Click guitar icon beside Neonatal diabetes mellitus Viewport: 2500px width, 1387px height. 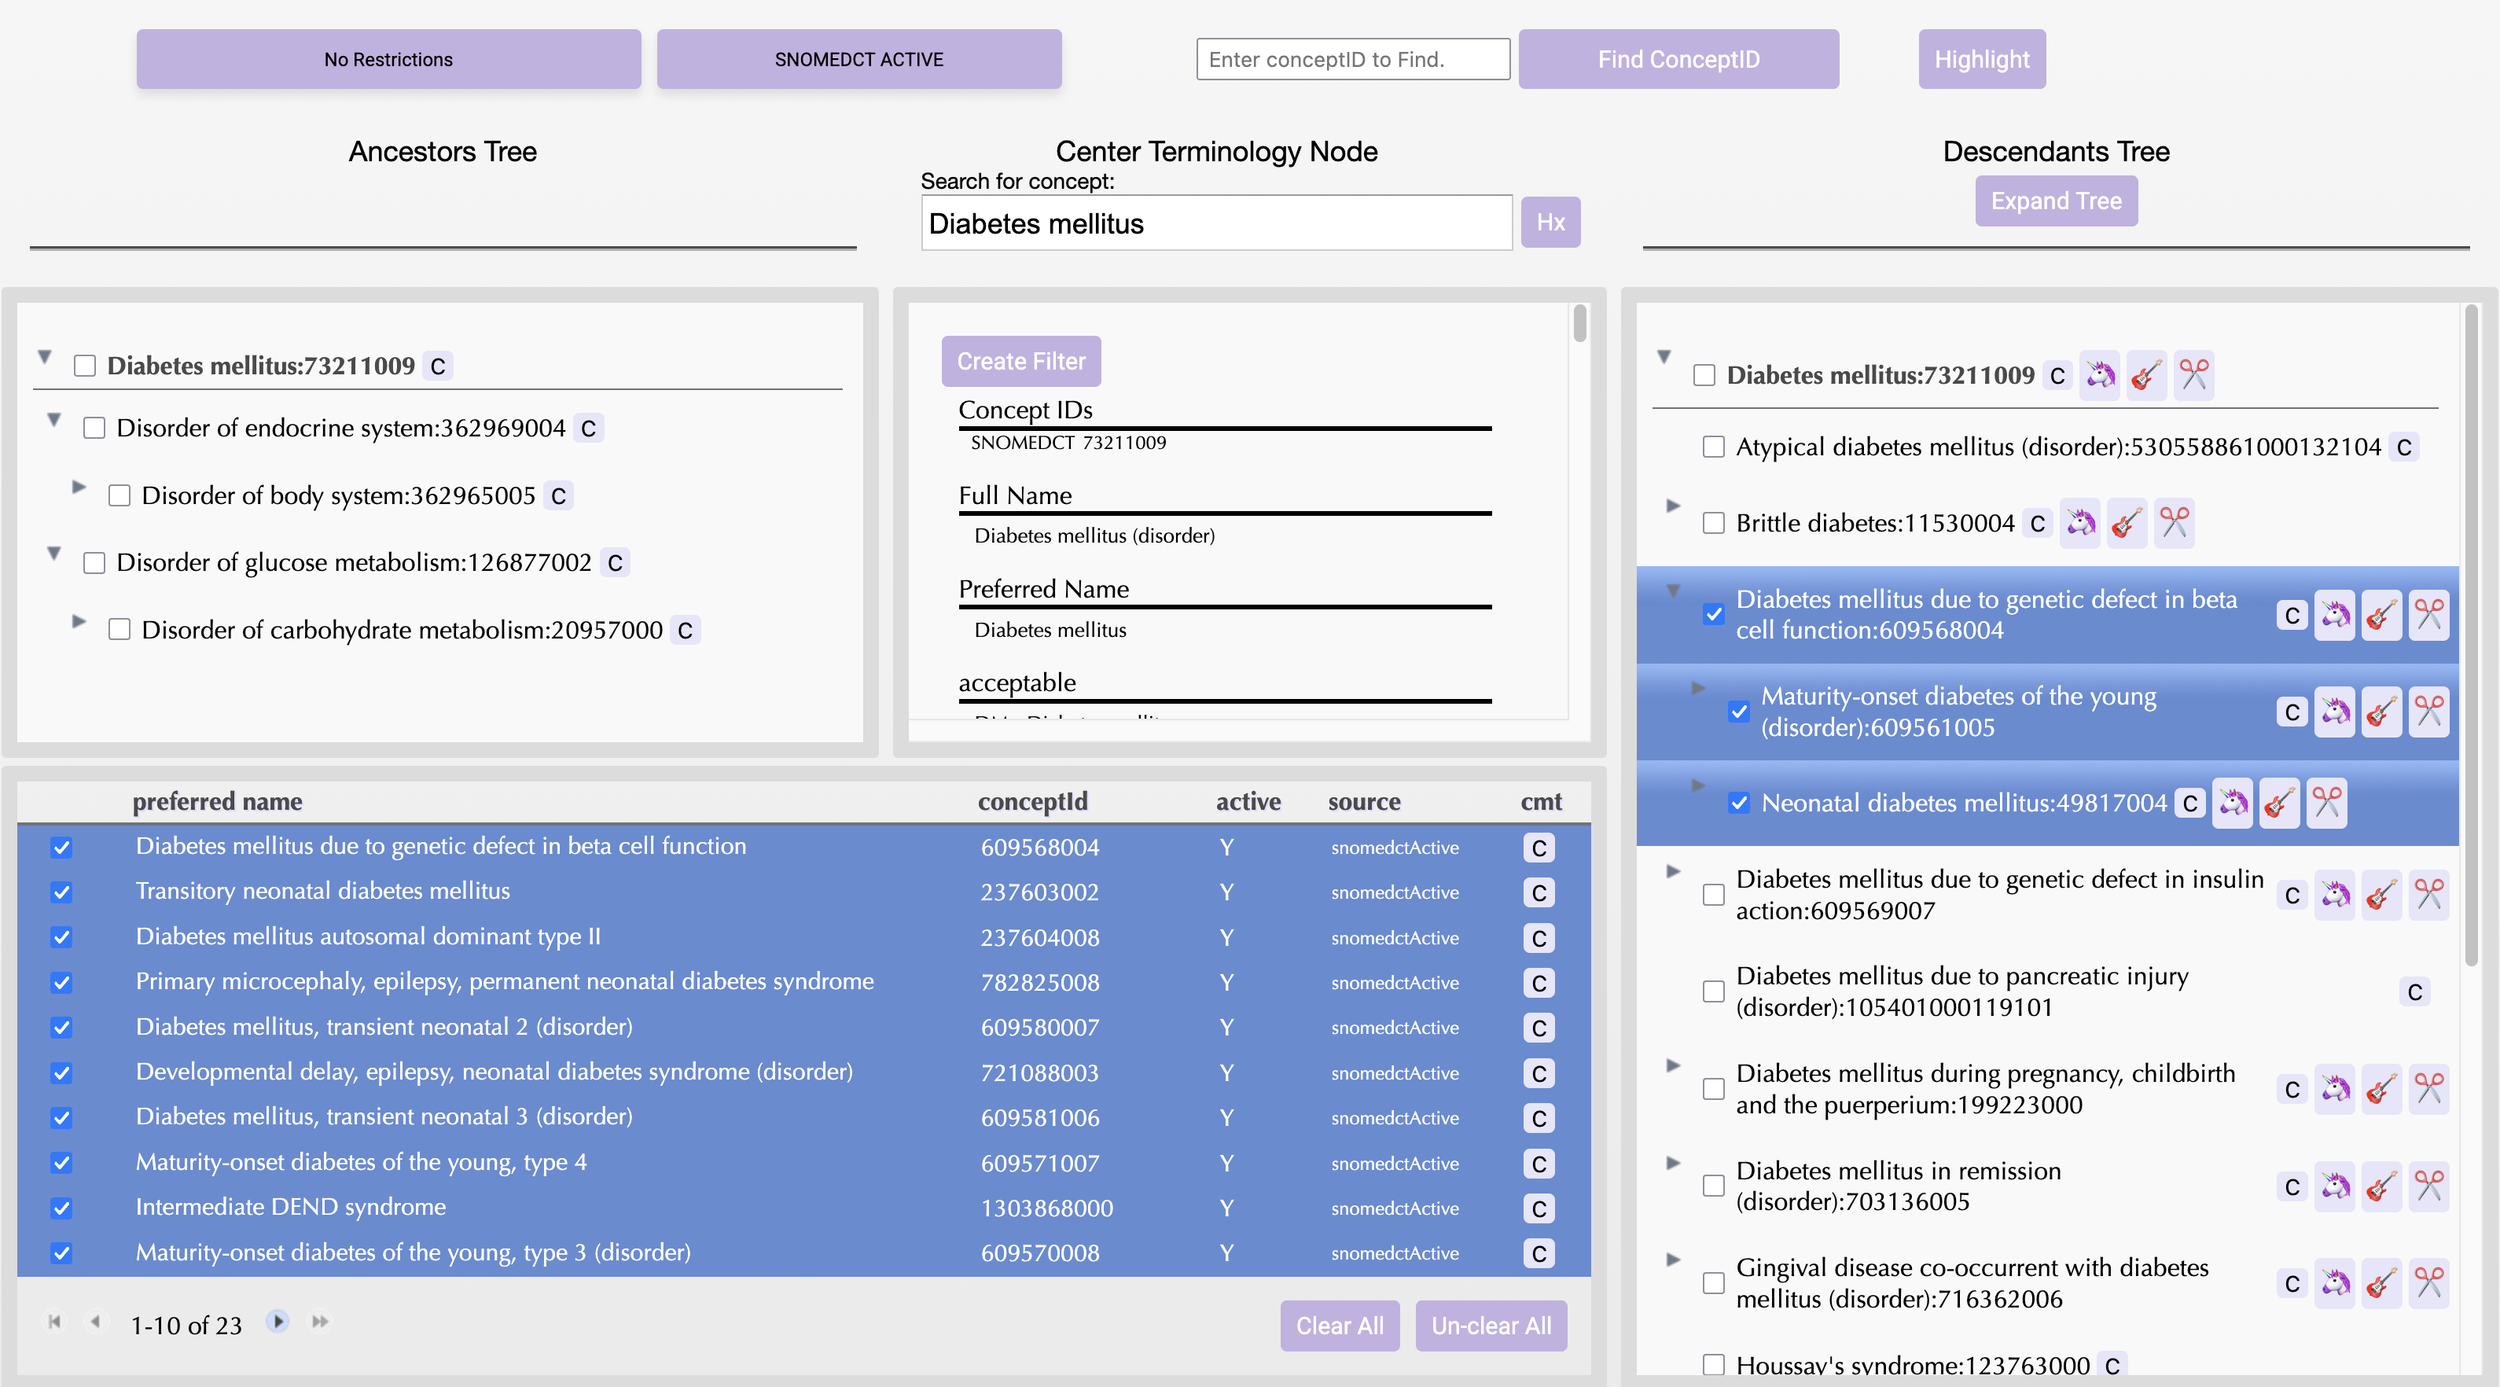2279,803
